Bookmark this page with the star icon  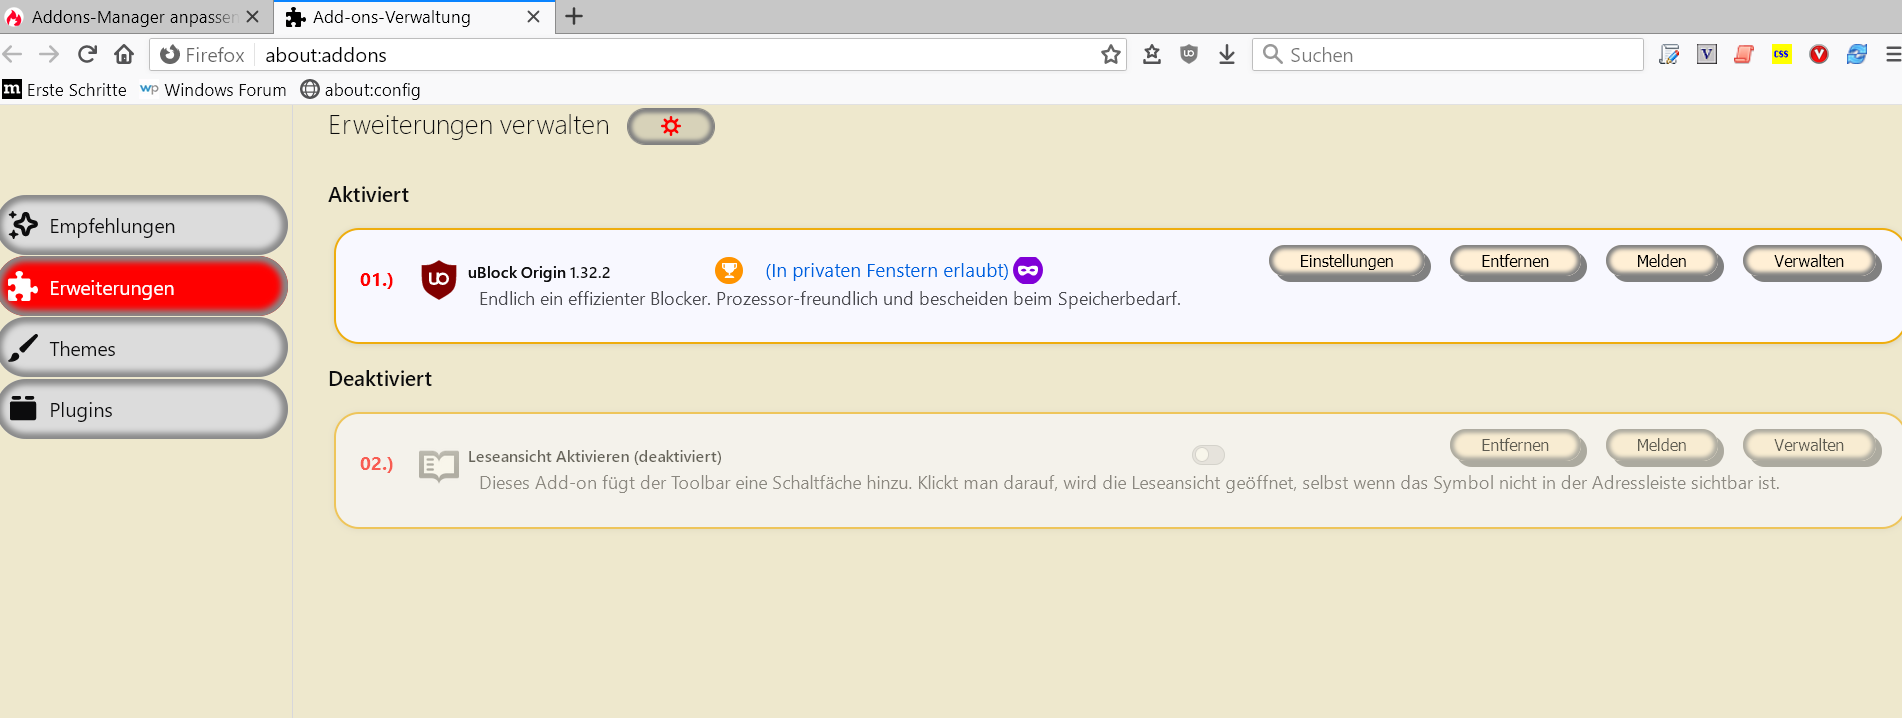point(1110,55)
